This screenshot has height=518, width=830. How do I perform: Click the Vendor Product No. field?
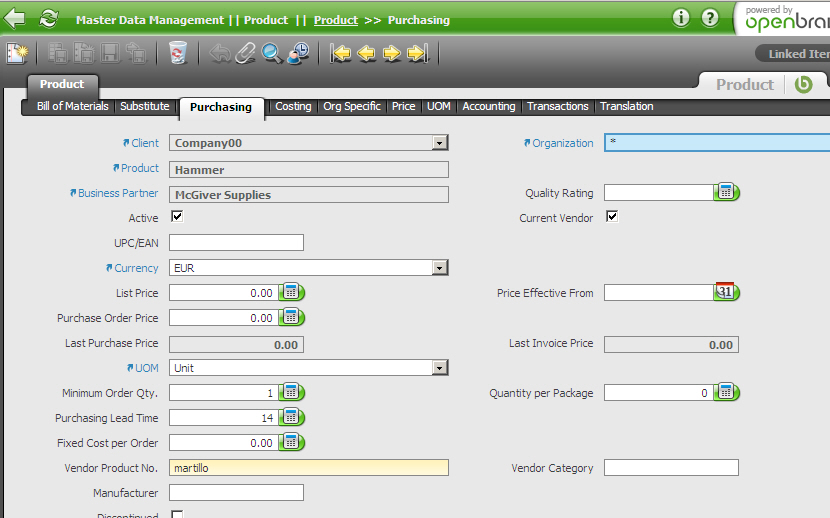[308, 468]
